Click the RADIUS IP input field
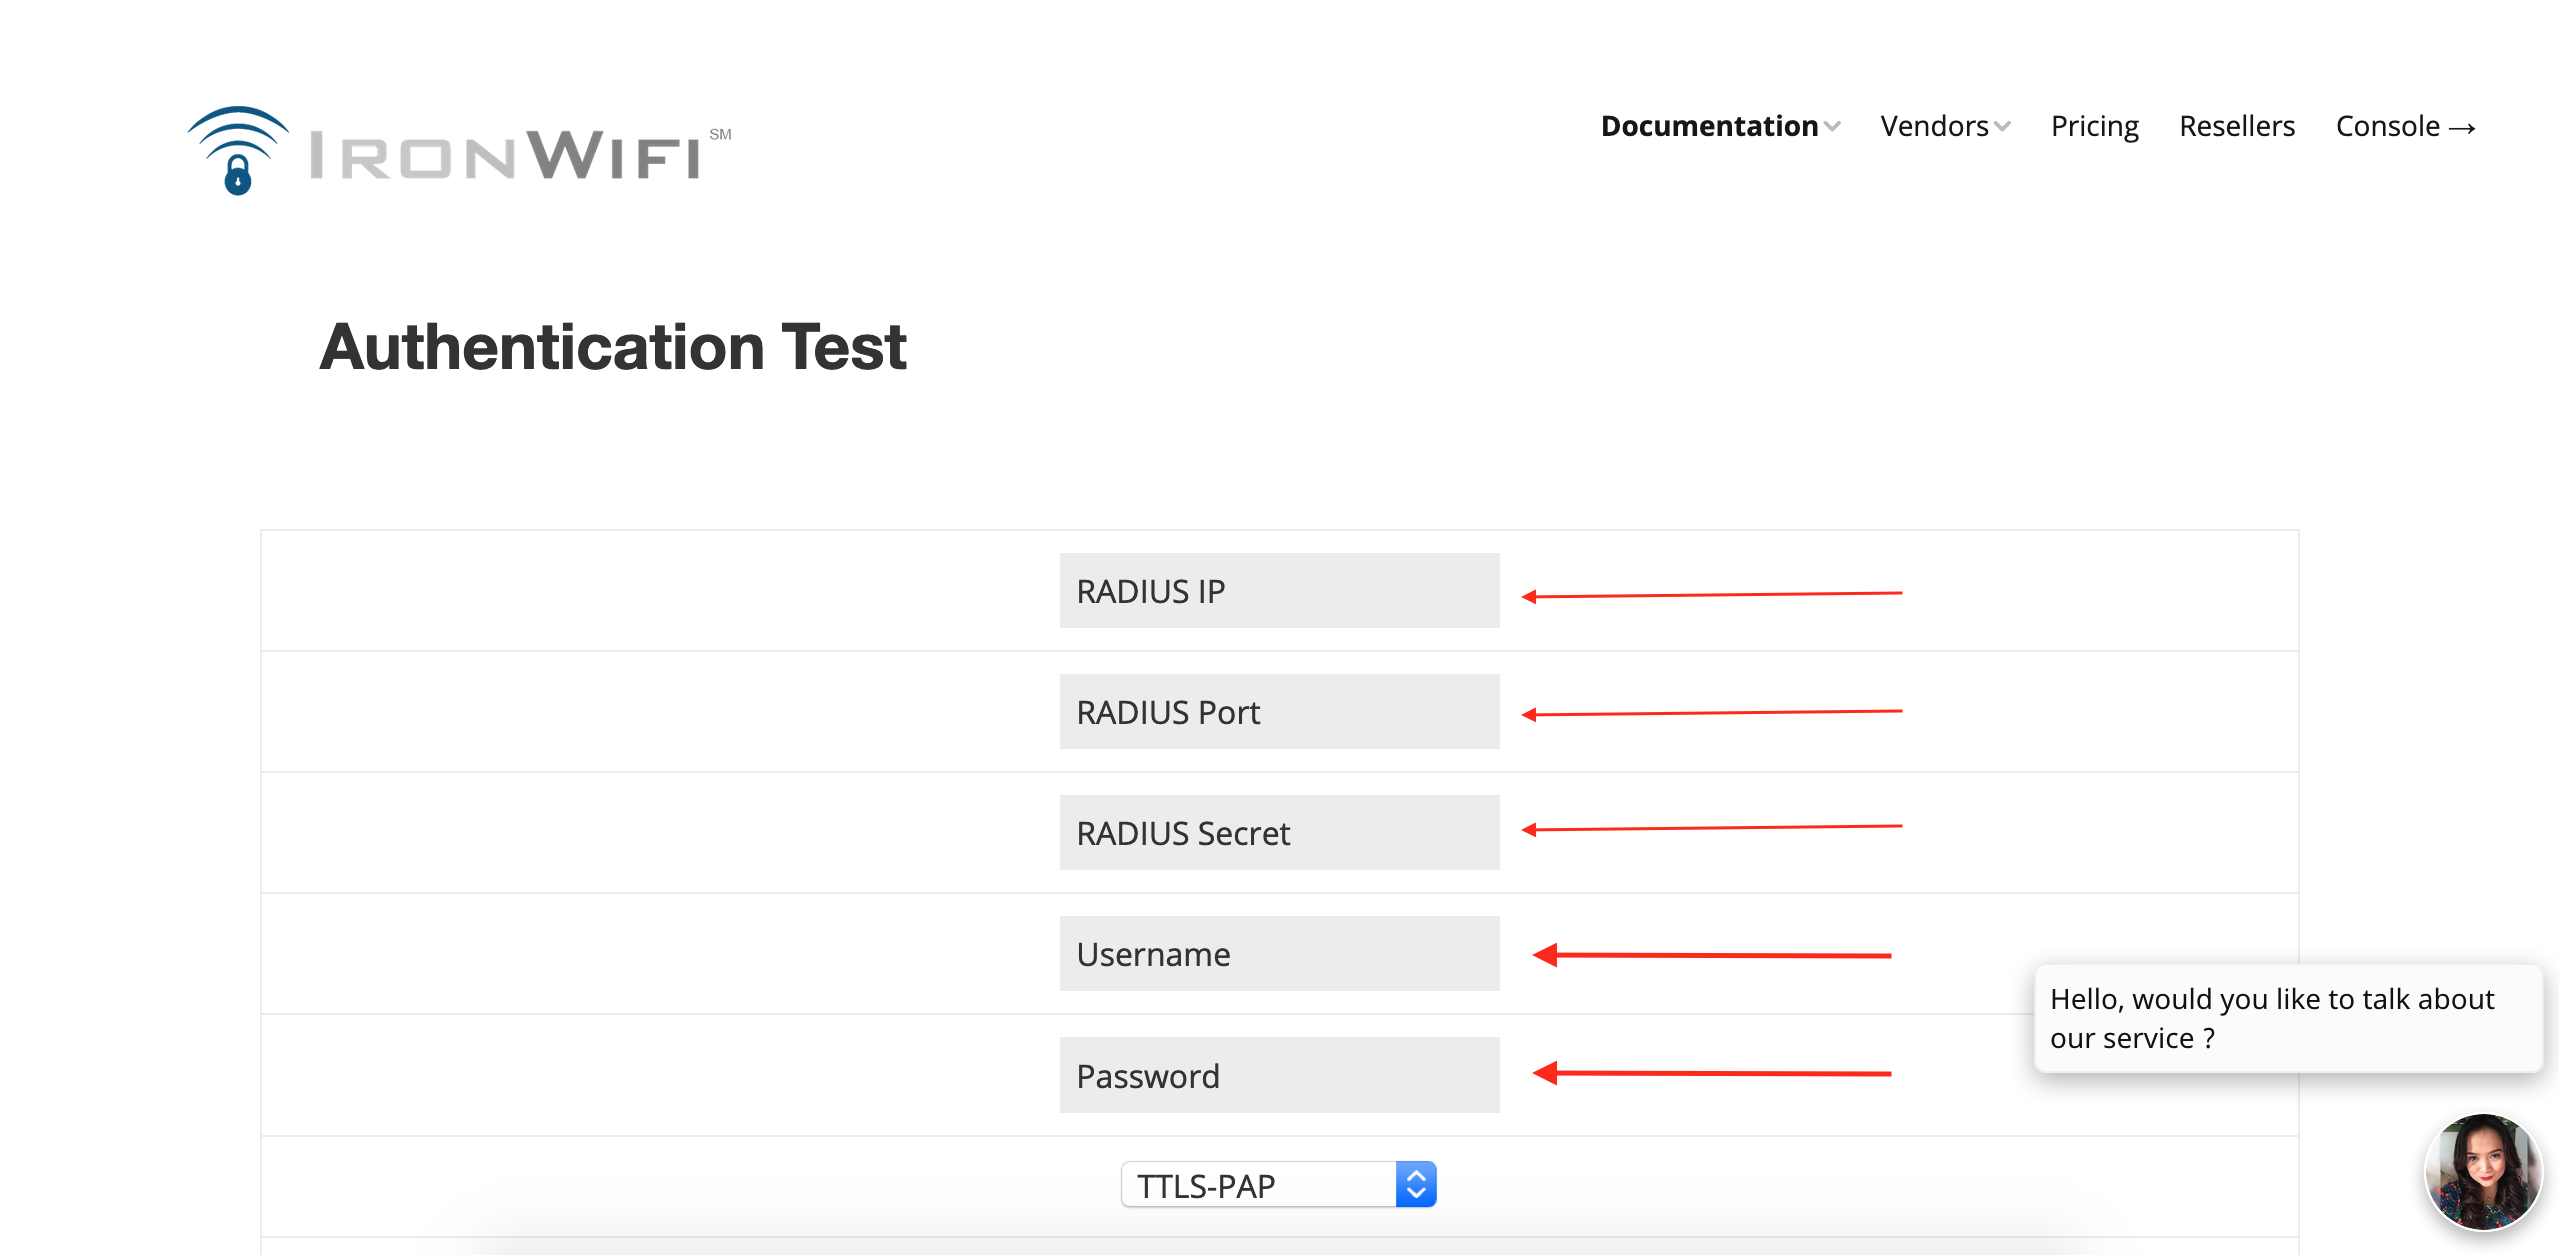Viewport: 2559px width, 1255px height. pos(1278,590)
